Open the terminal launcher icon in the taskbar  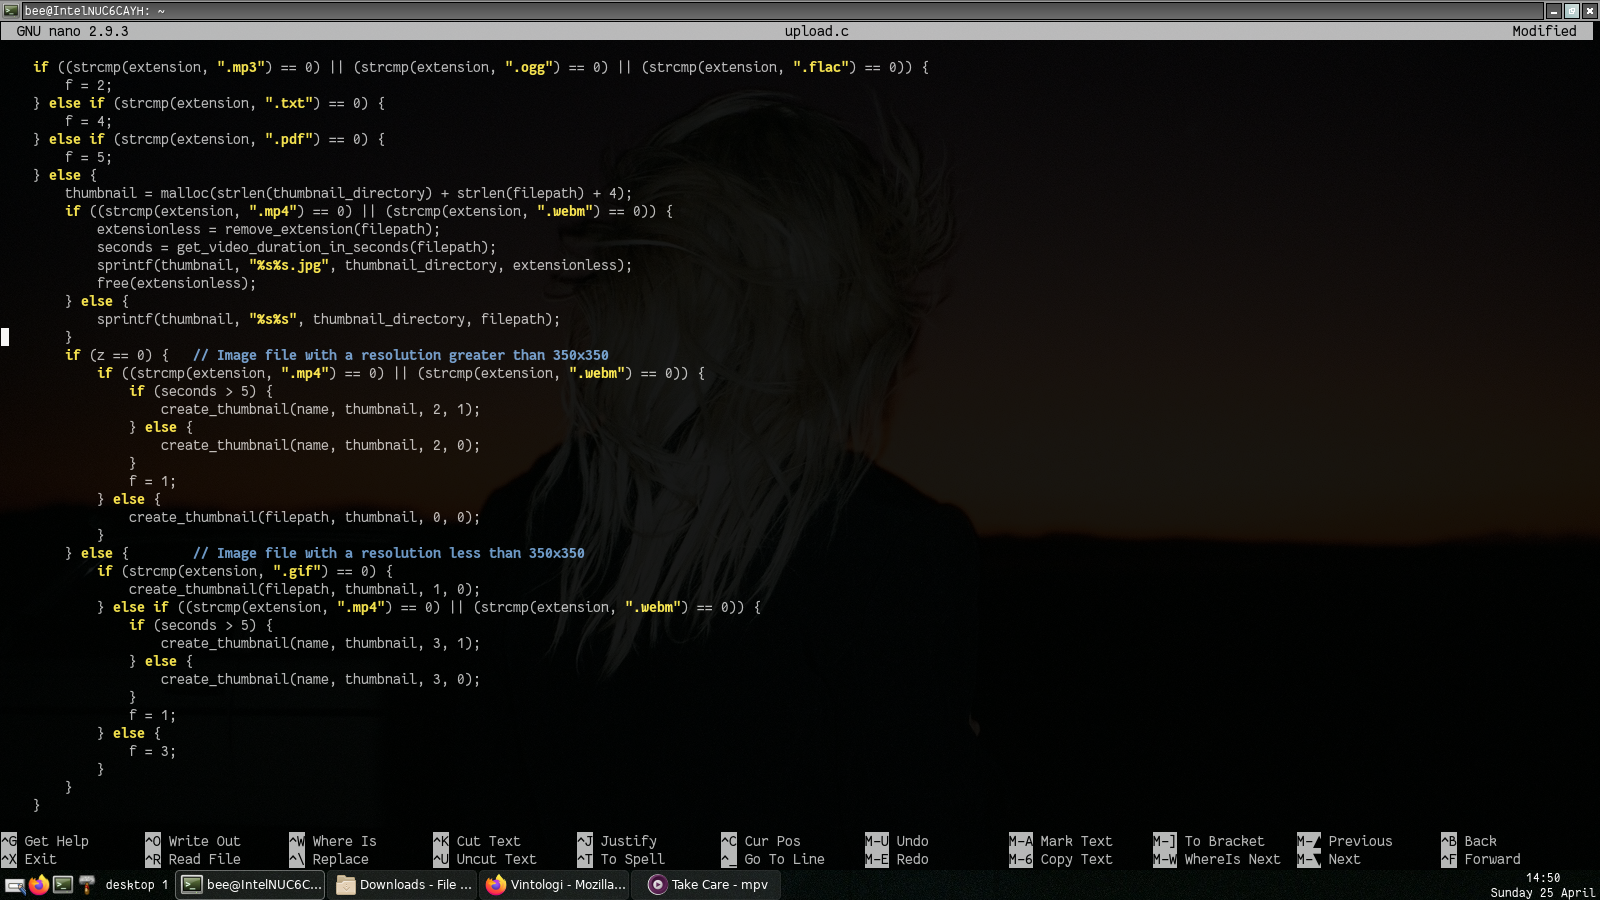(63, 885)
